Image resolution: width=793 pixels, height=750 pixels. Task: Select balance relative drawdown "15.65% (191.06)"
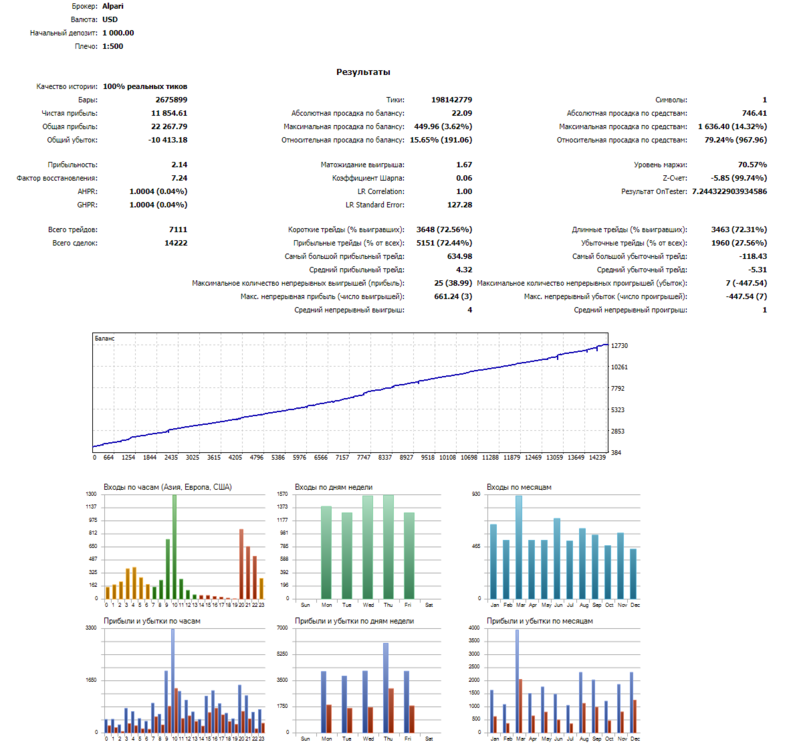[x=440, y=140]
